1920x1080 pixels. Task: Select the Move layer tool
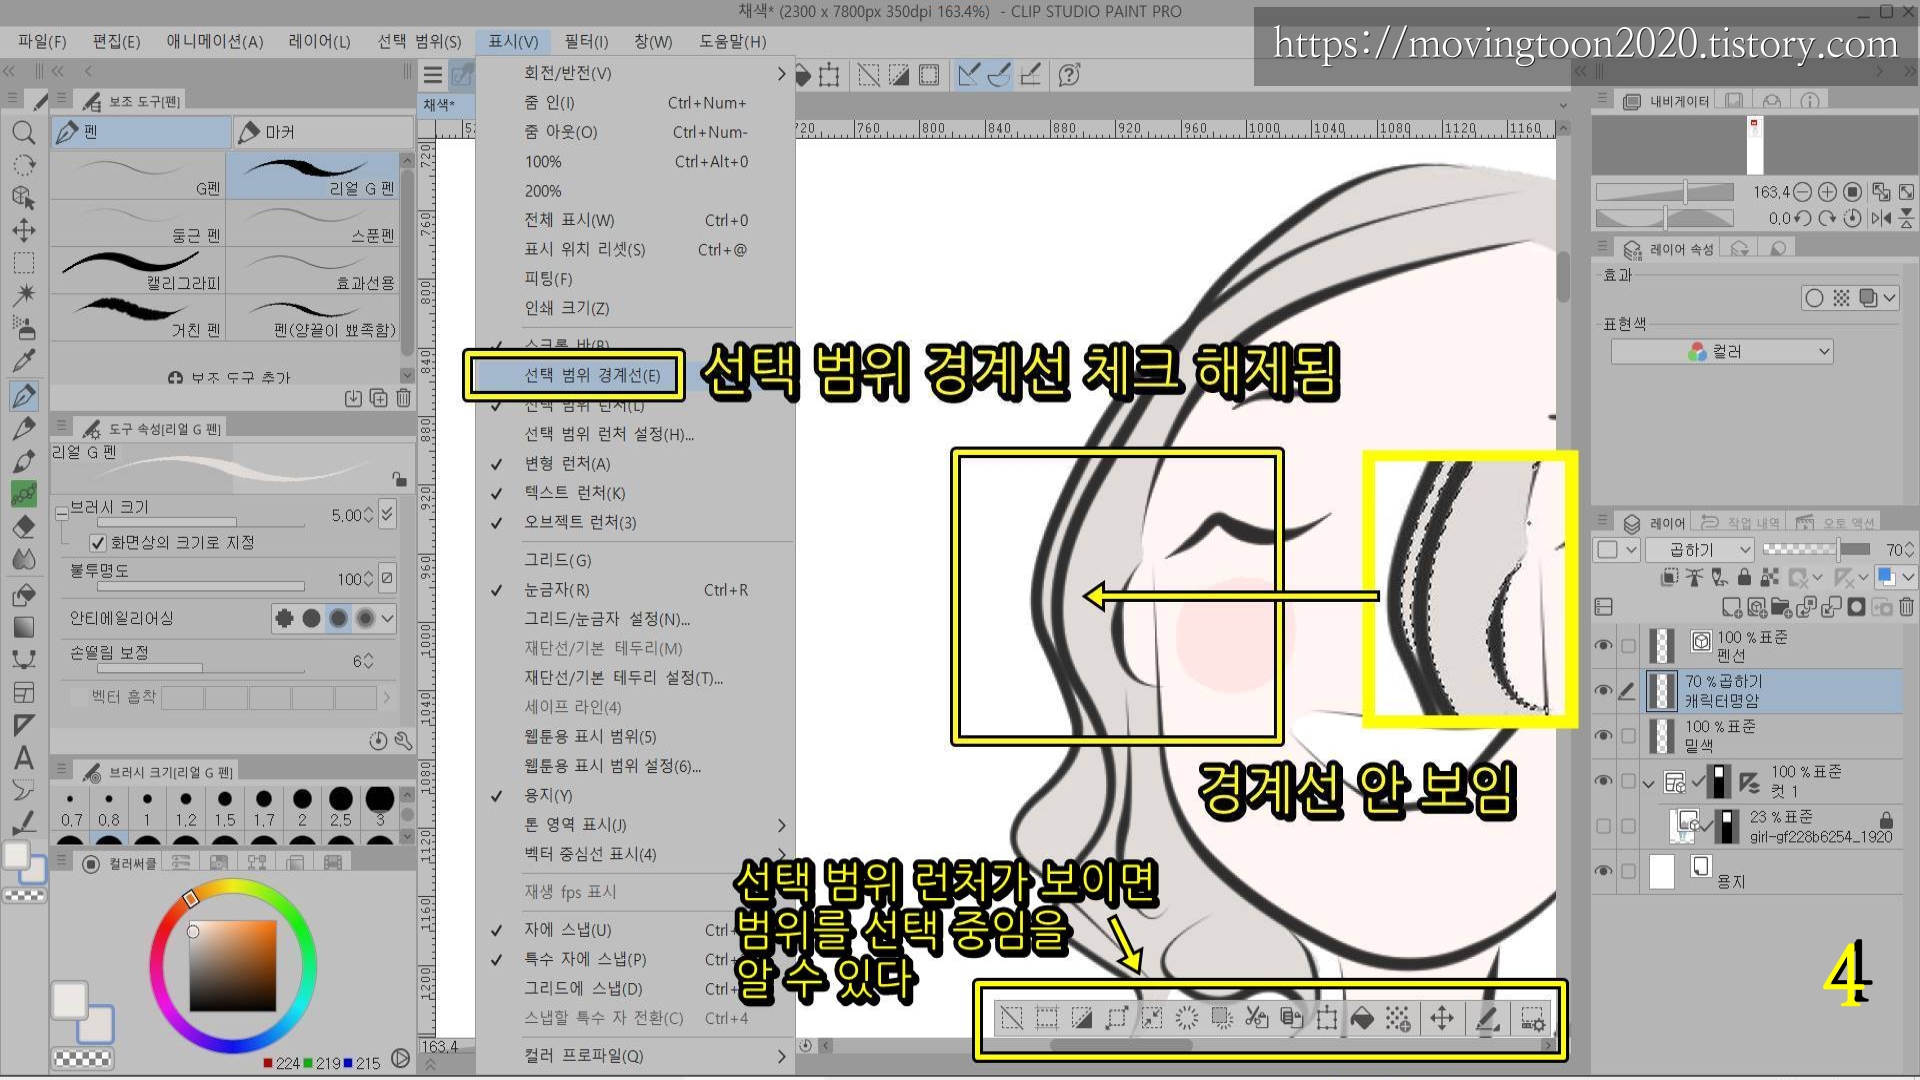[x=24, y=230]
